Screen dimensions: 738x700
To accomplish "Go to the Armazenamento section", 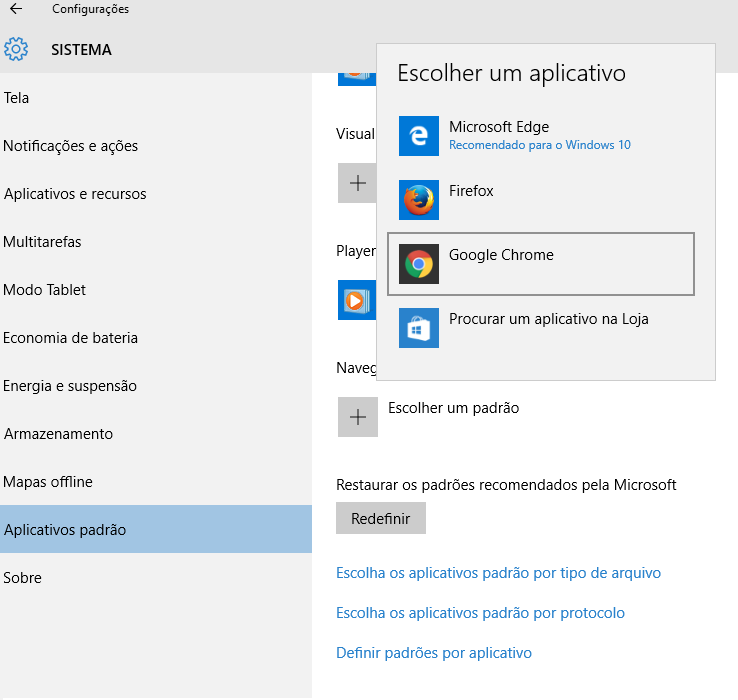I will tap(156, 434).
